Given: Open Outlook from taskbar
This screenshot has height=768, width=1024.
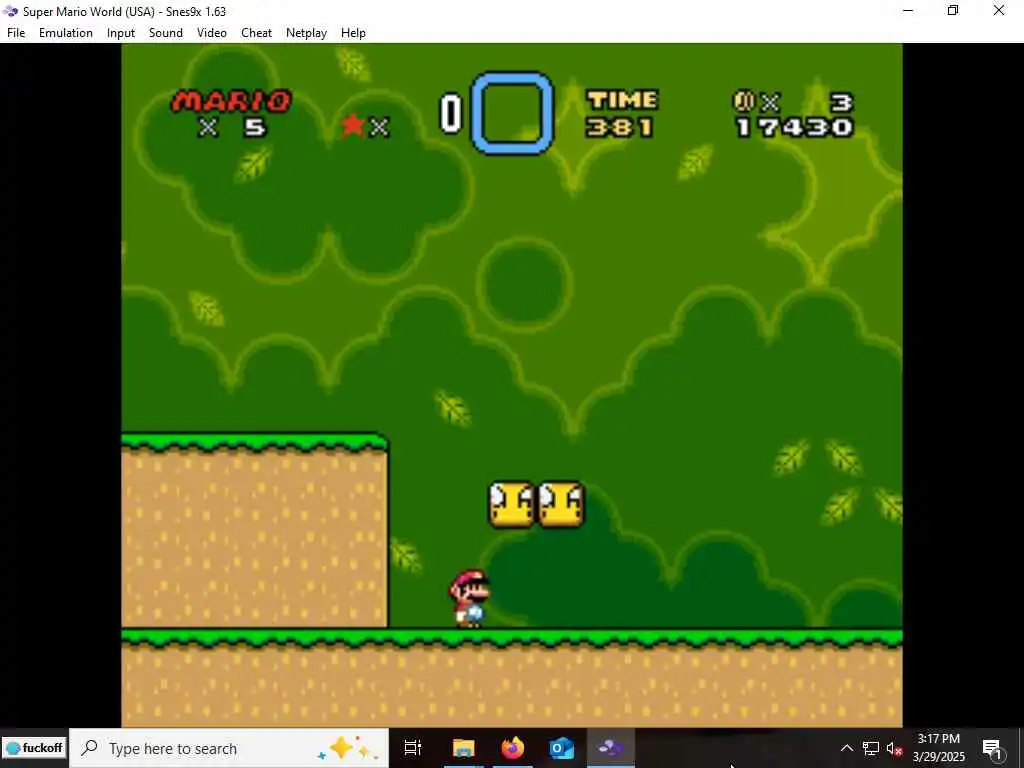Looking at the screenshot, I should pyautogui.click(x=562, y=748).
